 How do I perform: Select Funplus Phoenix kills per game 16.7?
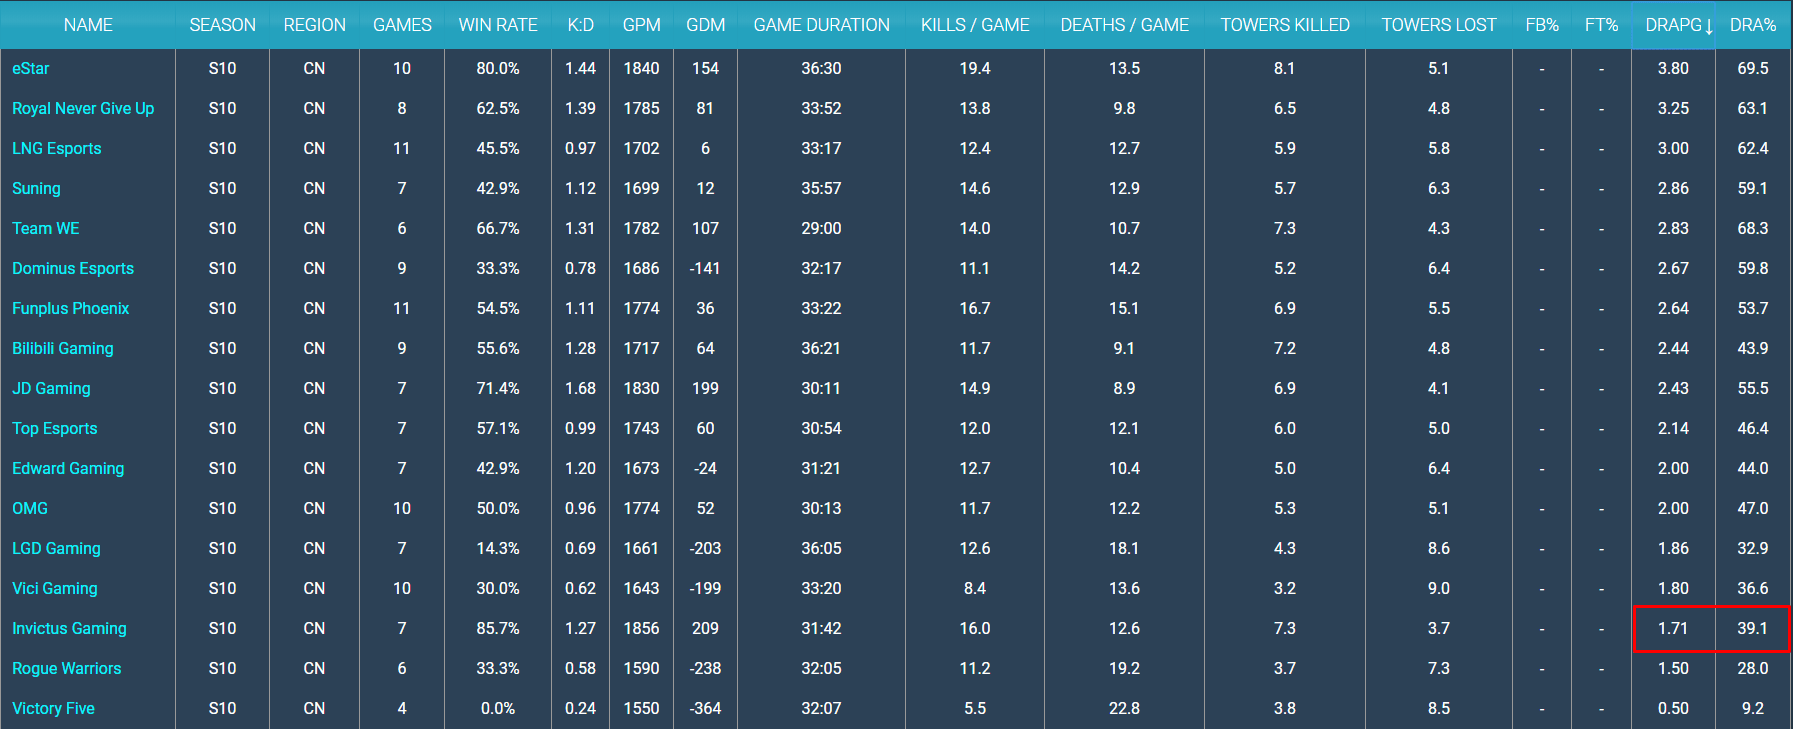pyautogui.click(x=975, y=308)
